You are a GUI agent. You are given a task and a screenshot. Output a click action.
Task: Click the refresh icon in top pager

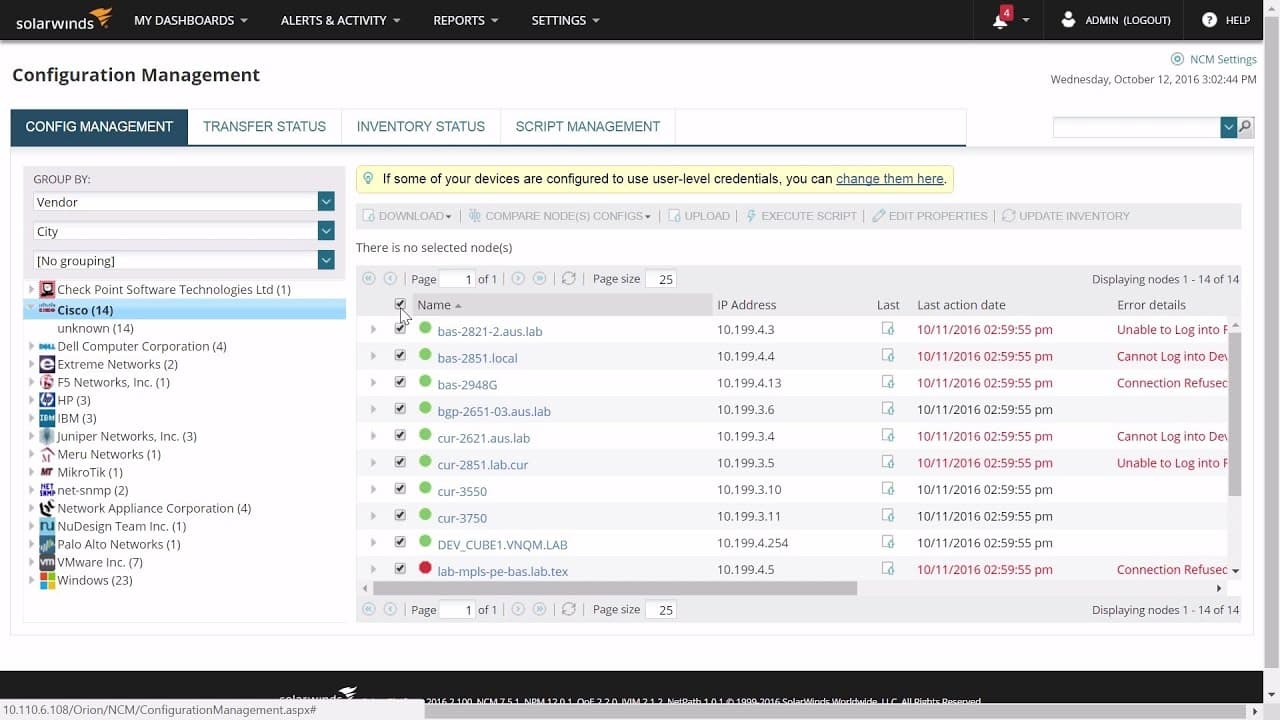click(569, 279)
